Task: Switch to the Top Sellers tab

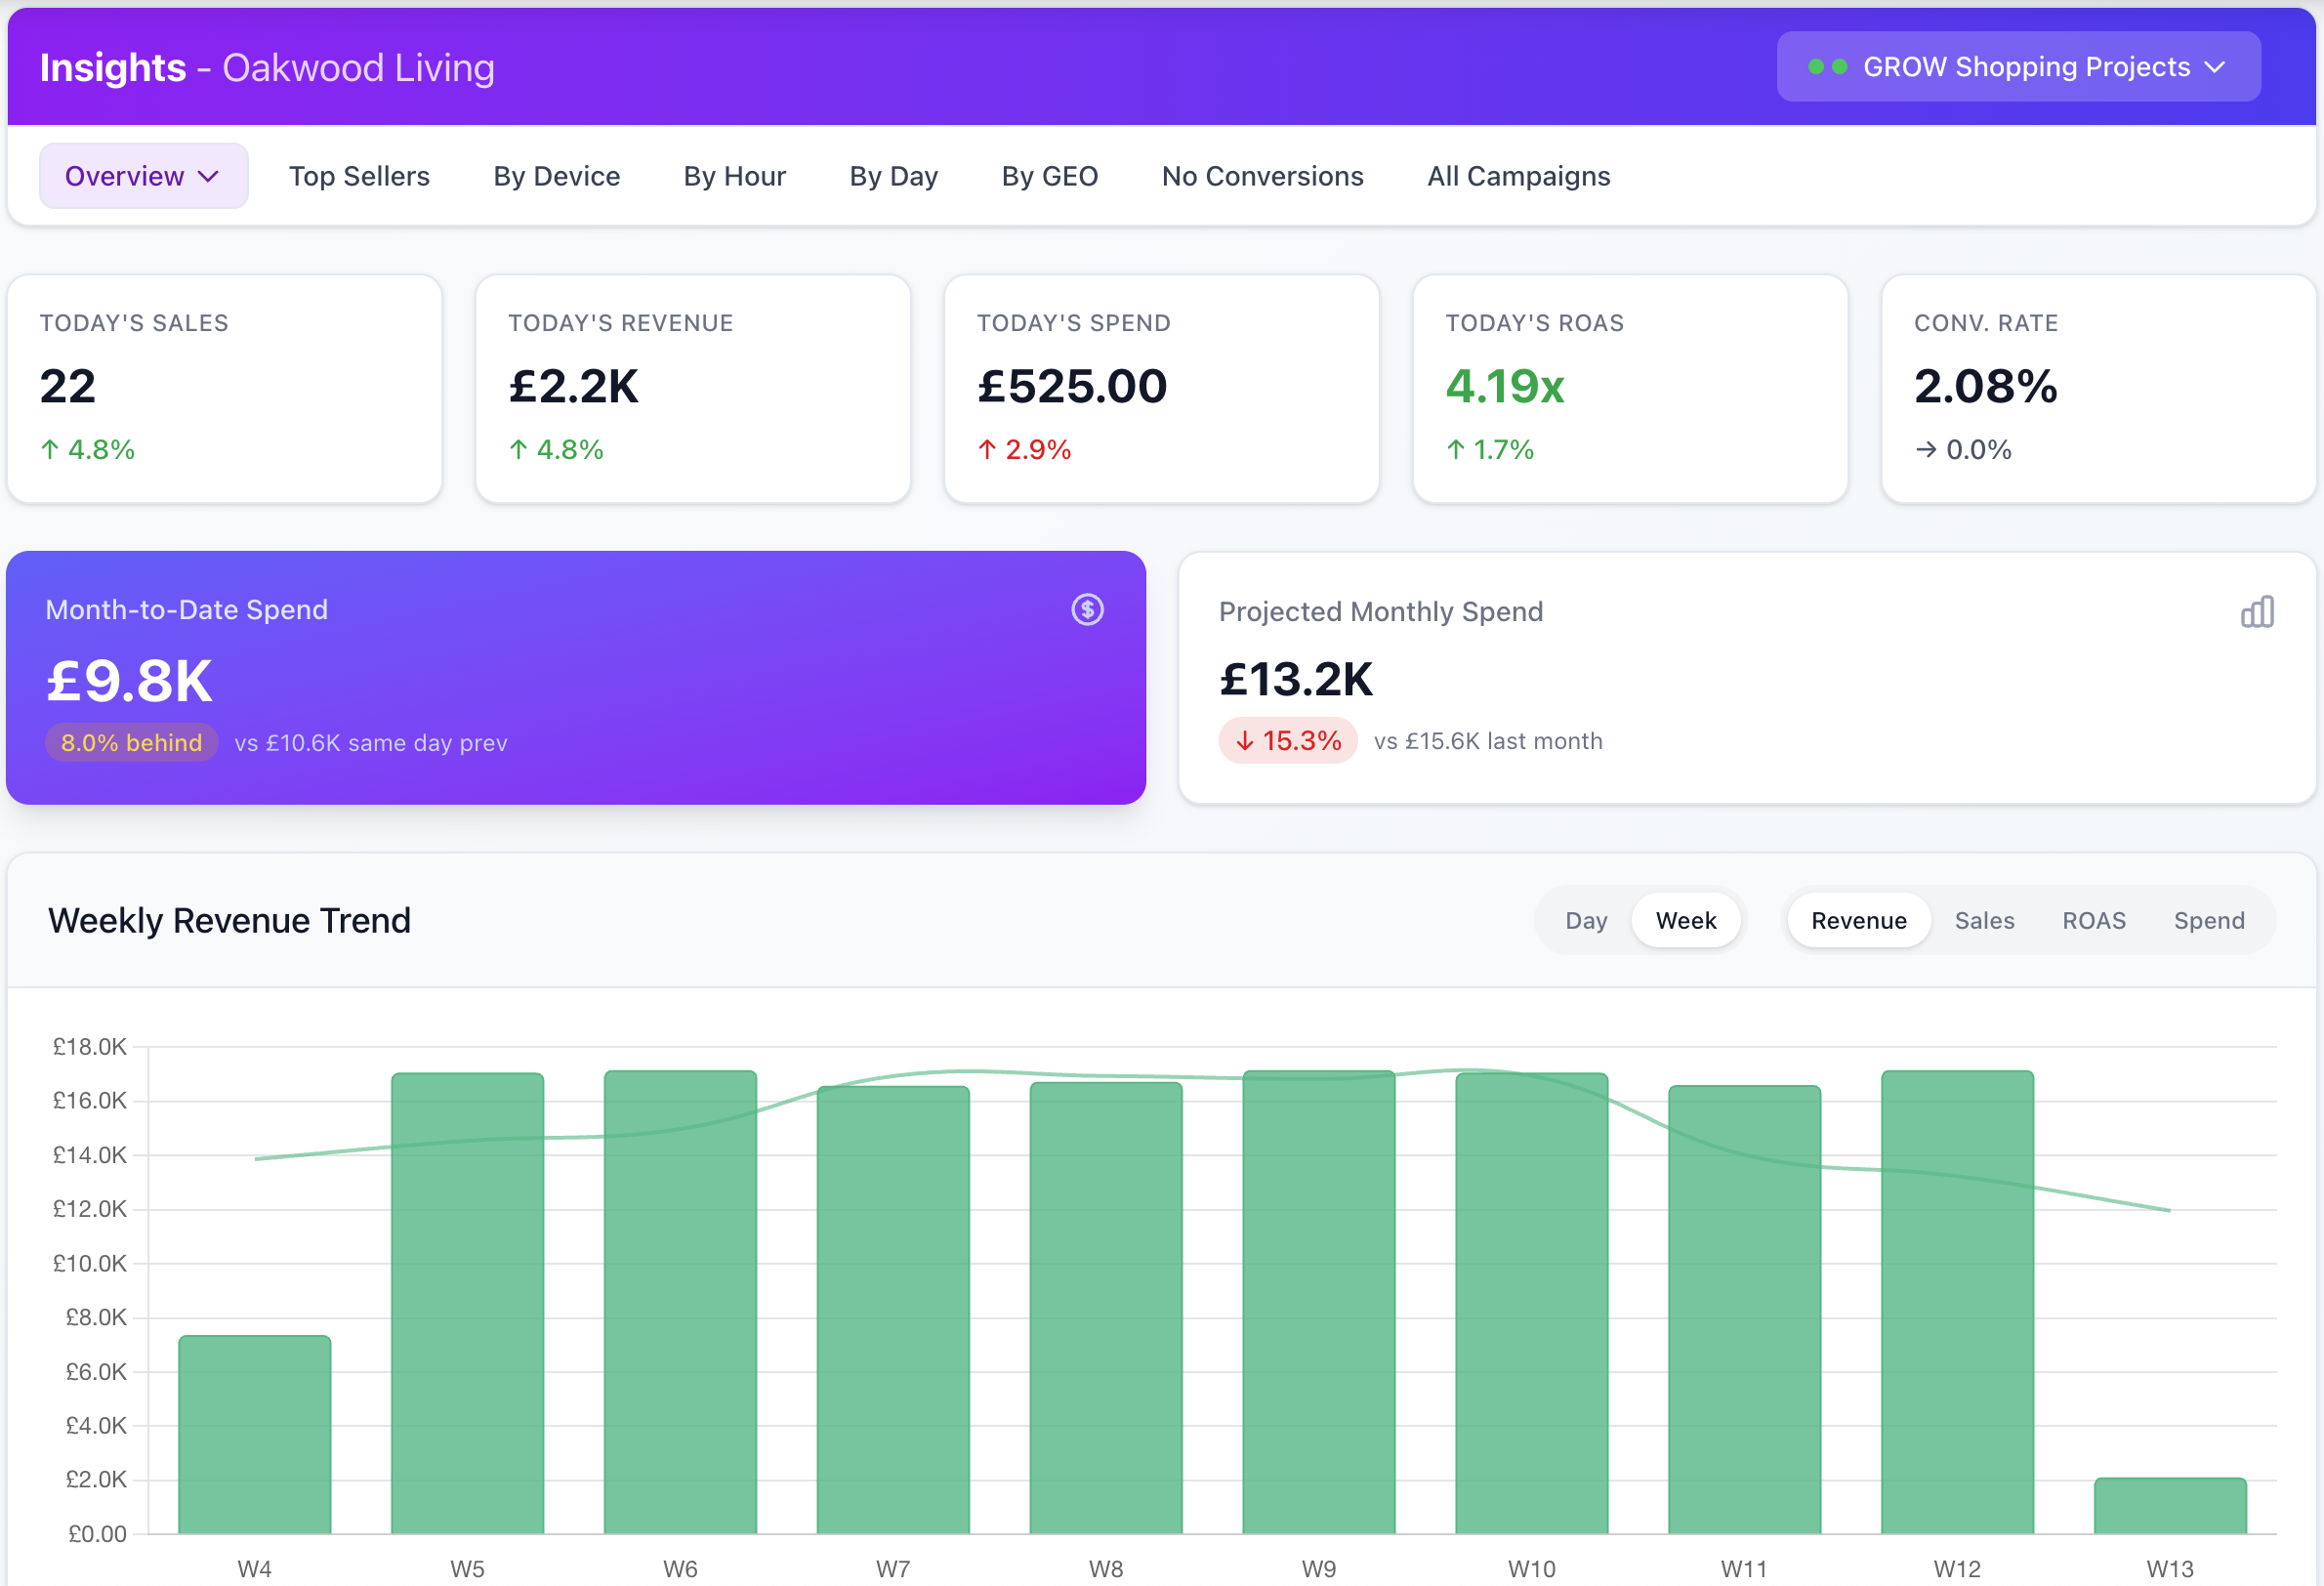Action: click(x=359, y=176)
